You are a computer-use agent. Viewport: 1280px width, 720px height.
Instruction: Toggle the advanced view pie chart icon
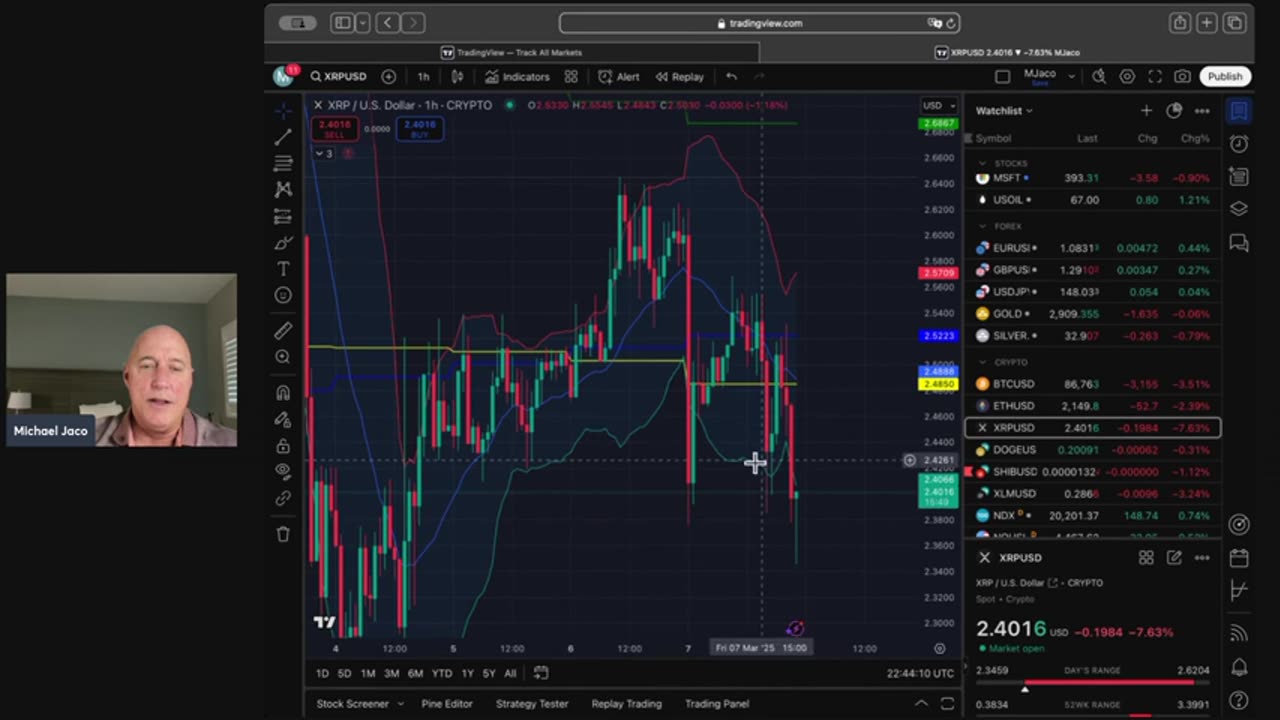[x=1174, y=111]
